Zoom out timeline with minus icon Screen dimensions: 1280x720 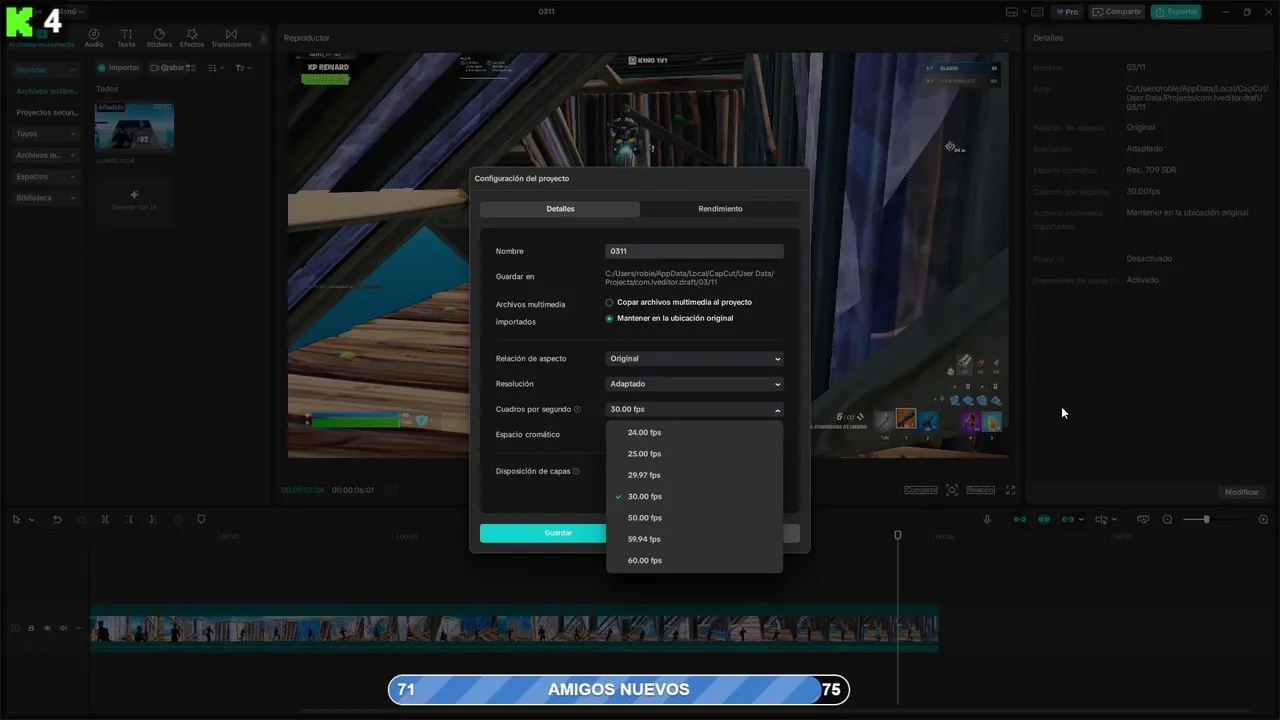point(1167,519)
